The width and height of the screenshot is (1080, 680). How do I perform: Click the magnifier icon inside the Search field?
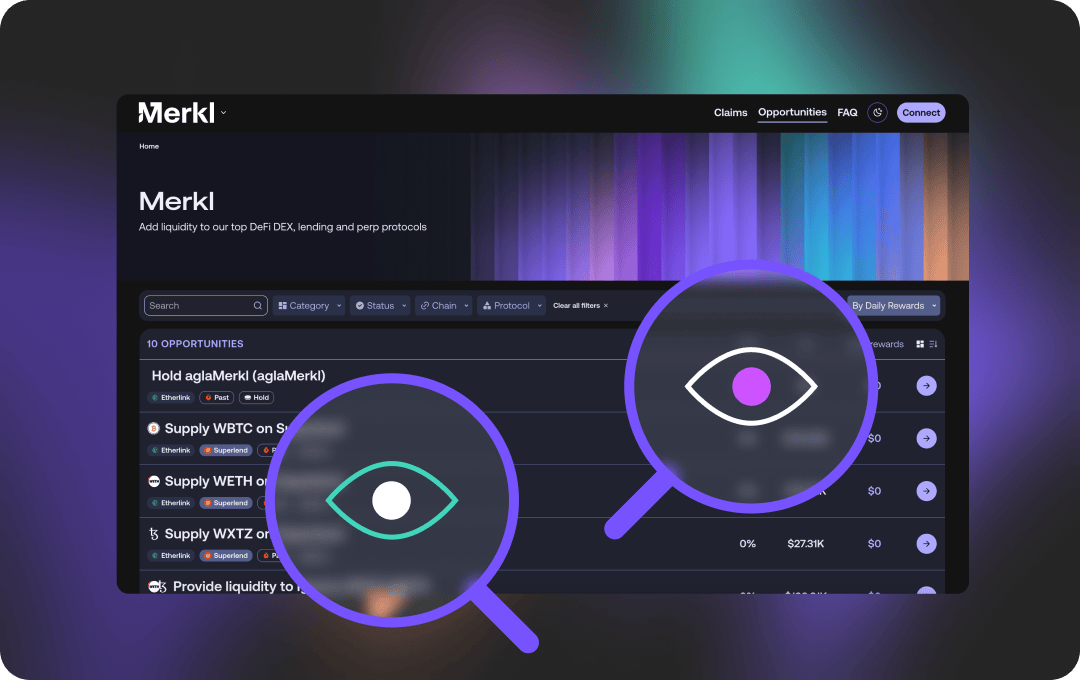coord(258,306)
